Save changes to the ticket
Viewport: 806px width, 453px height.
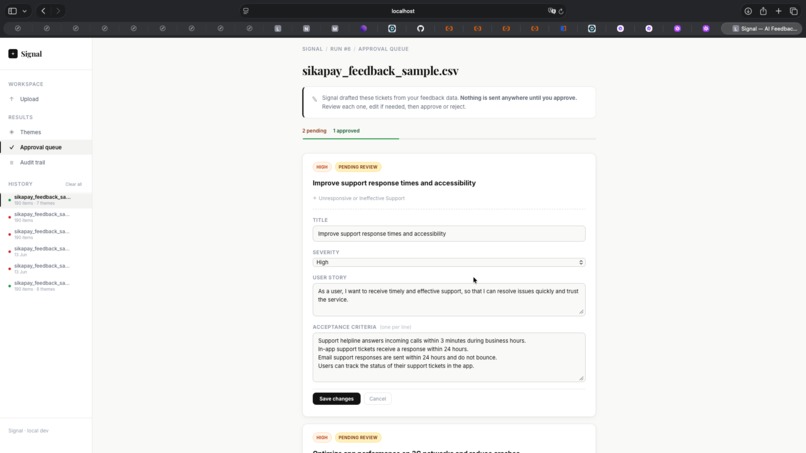pos(336,399)
